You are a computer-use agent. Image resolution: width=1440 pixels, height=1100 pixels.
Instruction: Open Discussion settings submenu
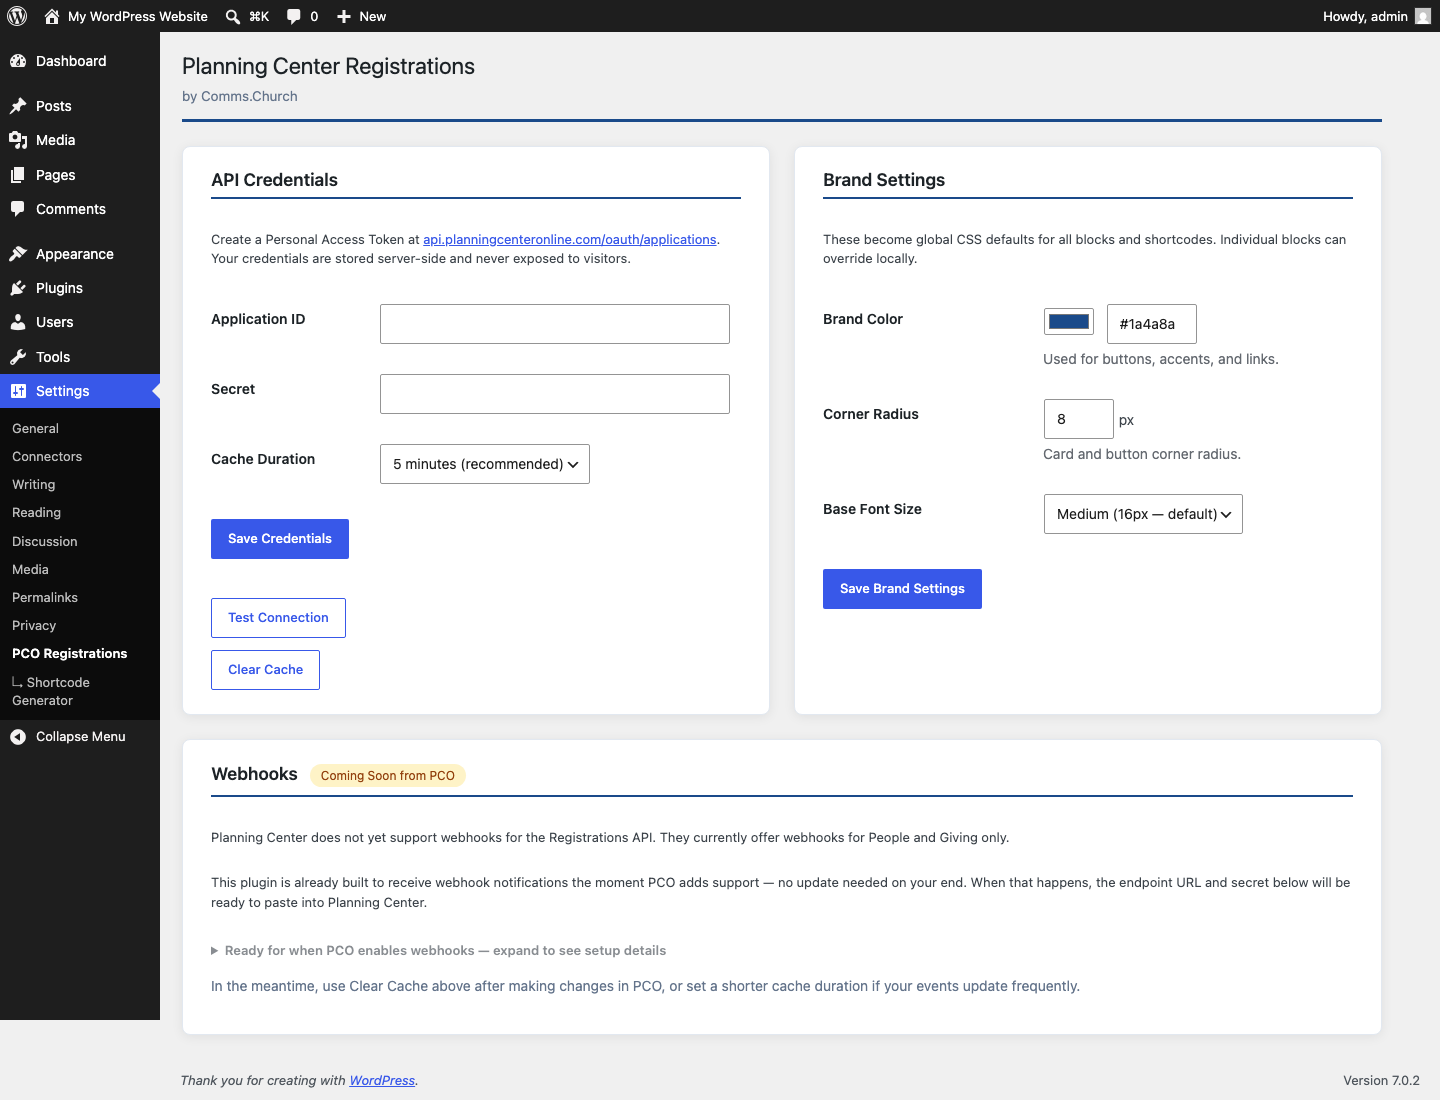[45, 541]
